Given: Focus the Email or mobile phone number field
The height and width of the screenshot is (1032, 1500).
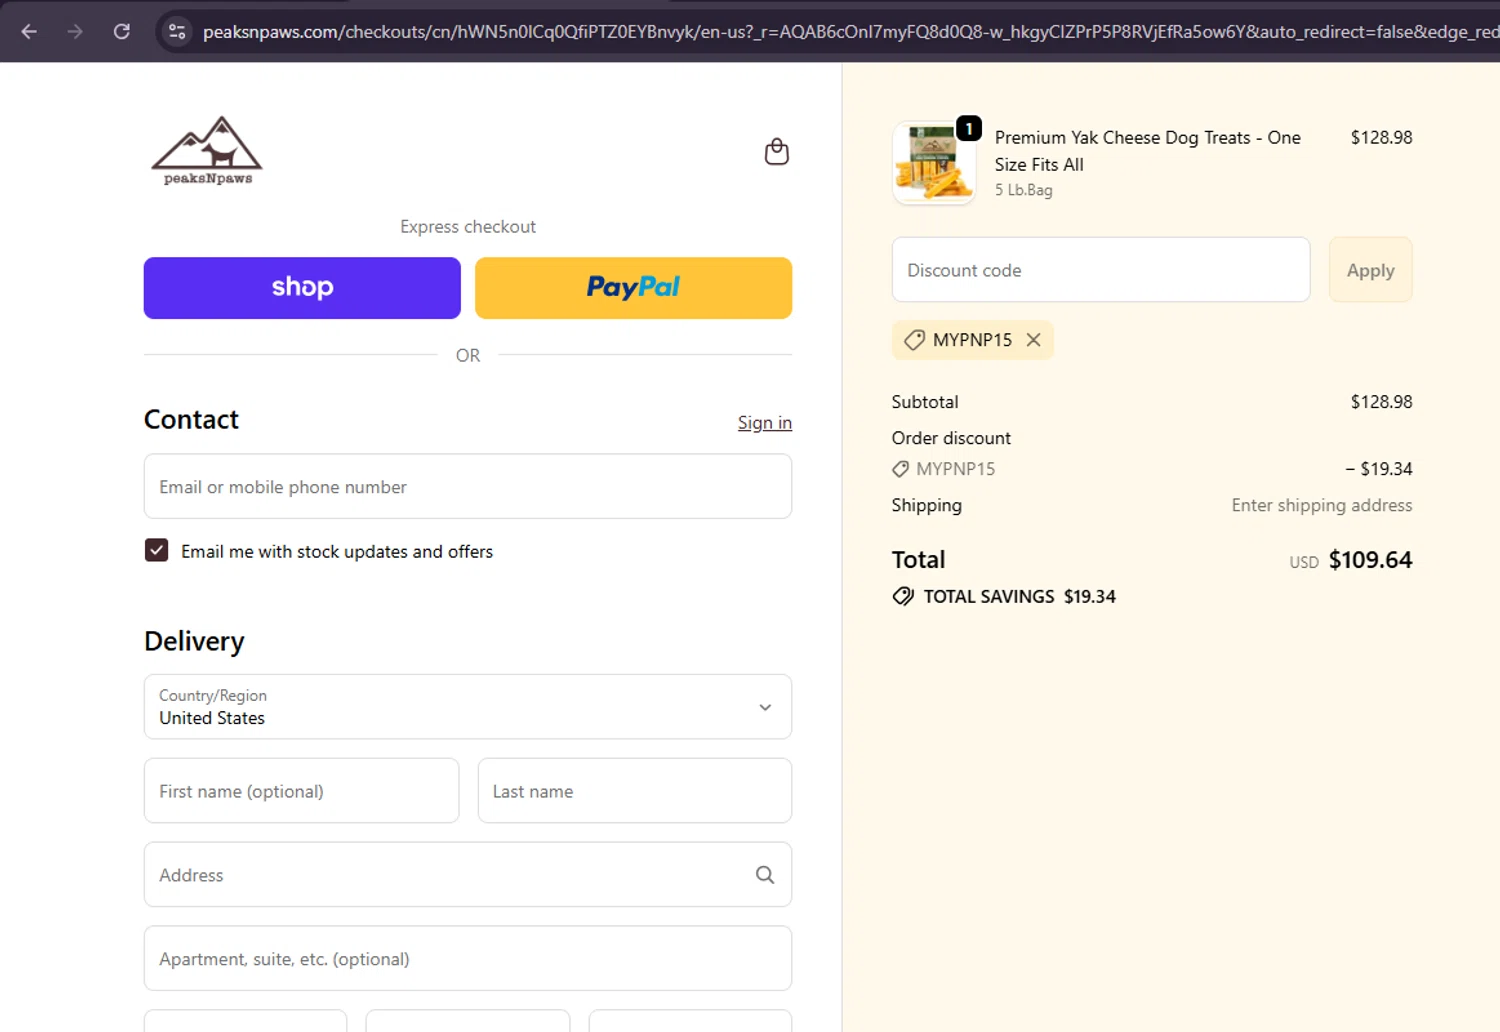Looking at the screenshot, I should click(468, 487).
